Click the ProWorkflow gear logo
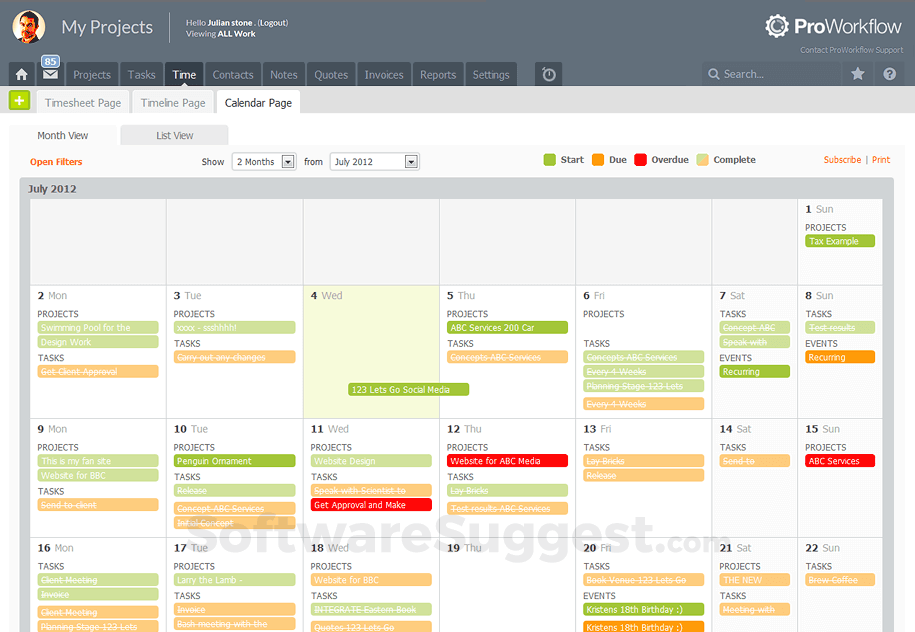The width and height of the screenshot is (915, 632). [x=778, y=26]
